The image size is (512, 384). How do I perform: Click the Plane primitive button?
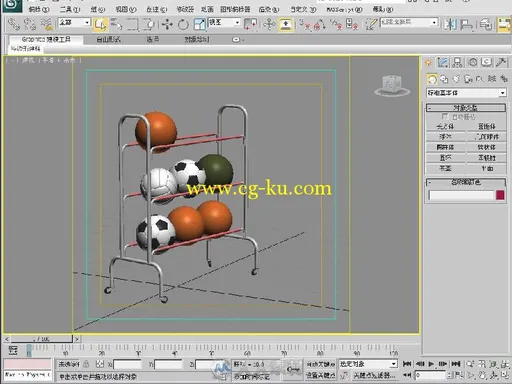click(487, 168)
